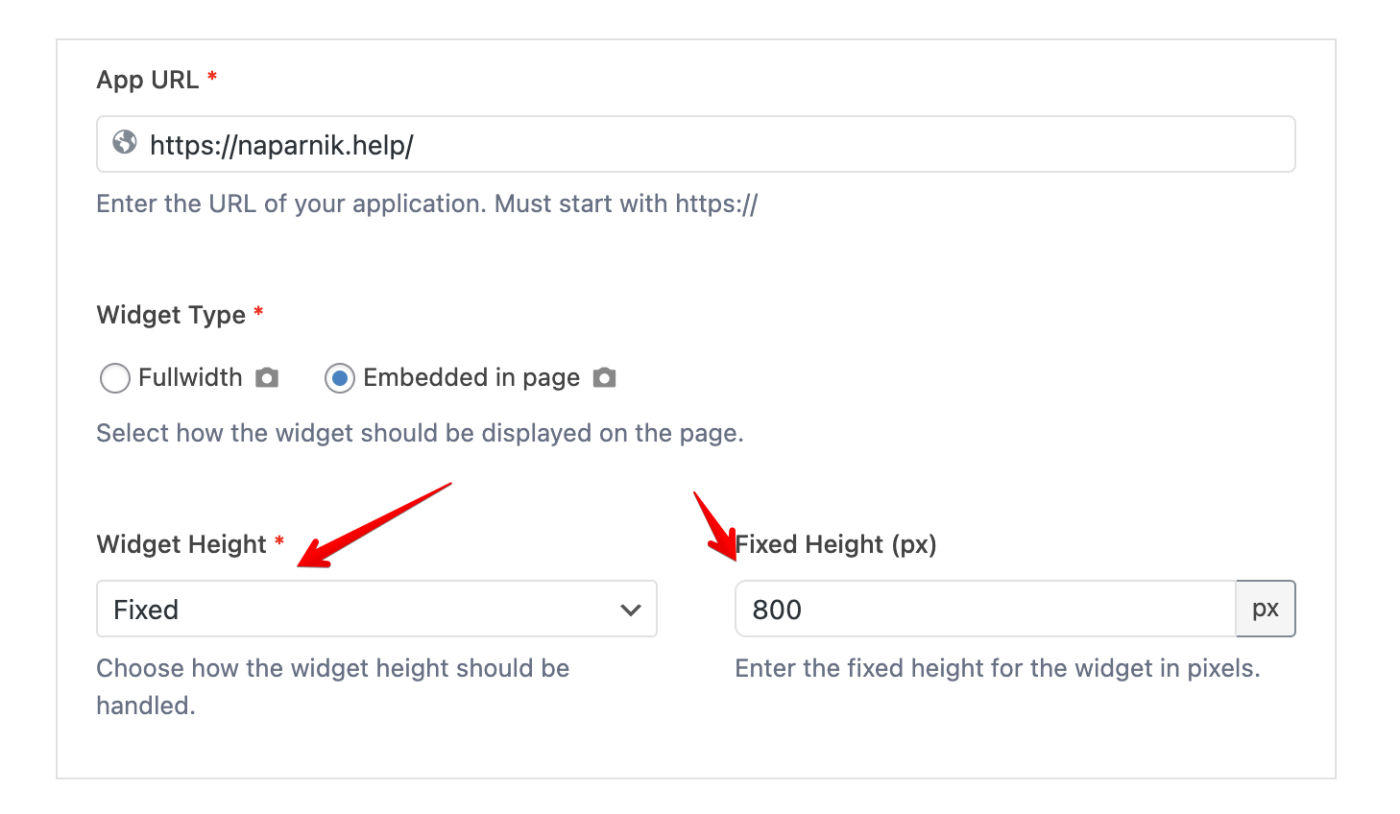The height and width of the screenshot is (814, 1400).
Task: Click the help text about https:// requirement
Action: tap(427, 204)
